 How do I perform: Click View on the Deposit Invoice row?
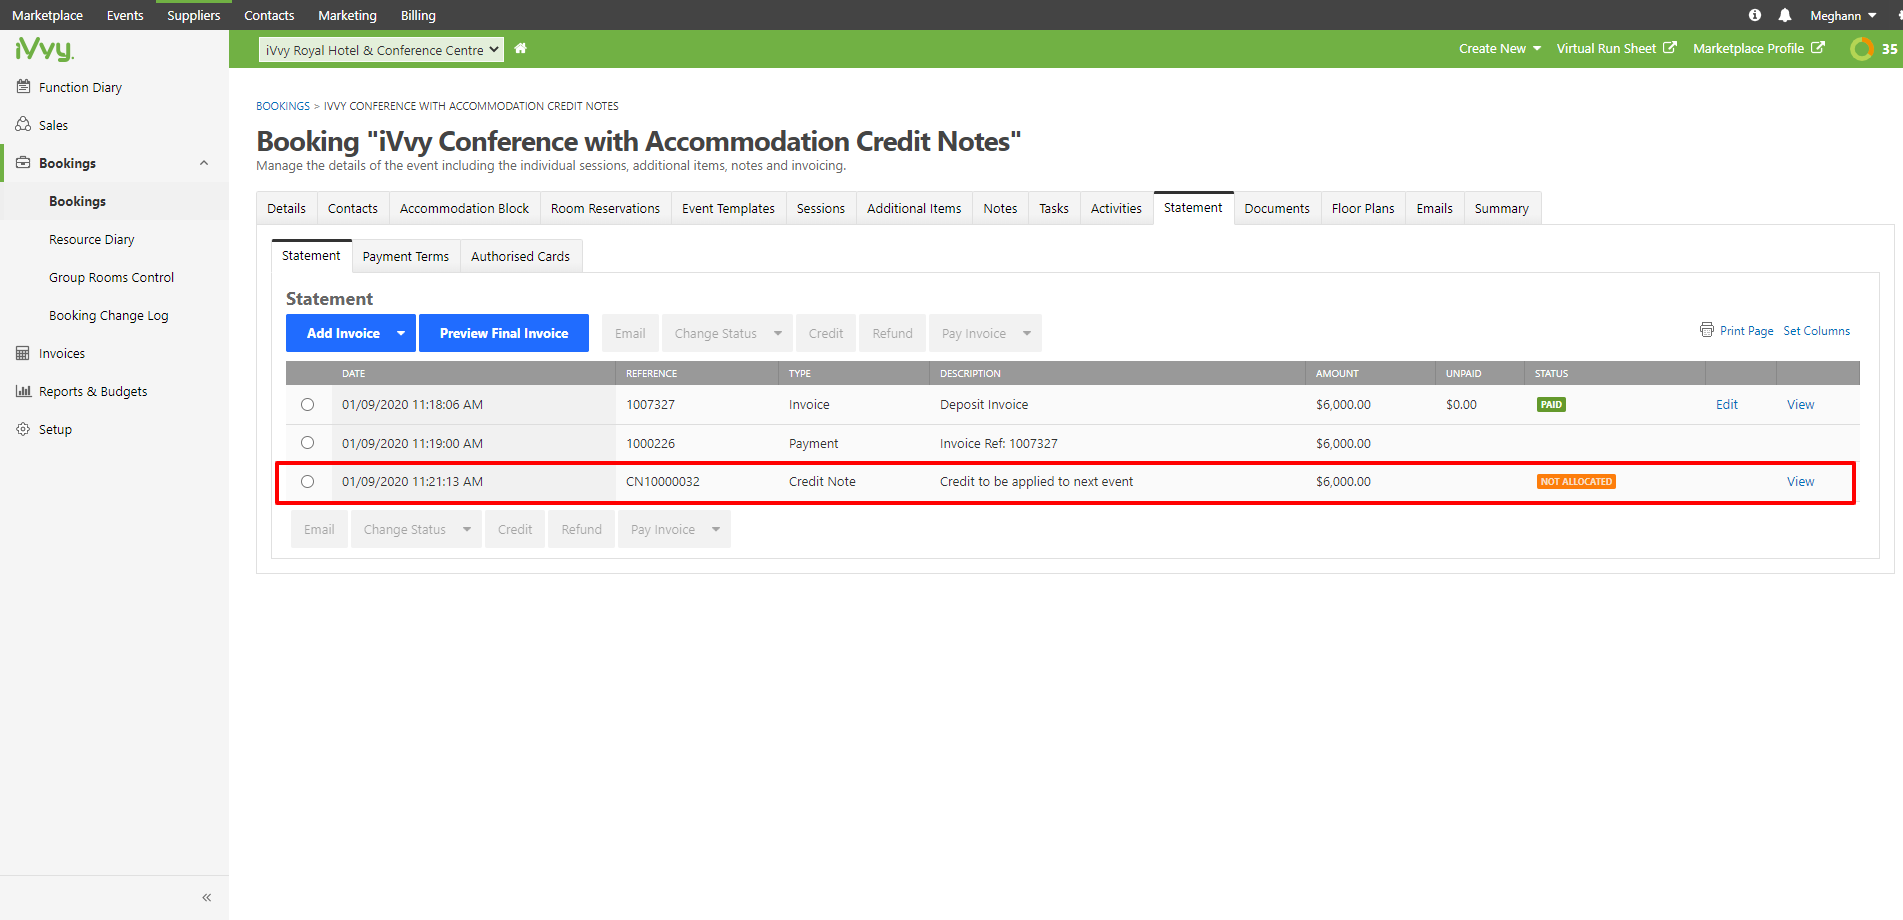pyautogui.click(x=1800, y=404)
